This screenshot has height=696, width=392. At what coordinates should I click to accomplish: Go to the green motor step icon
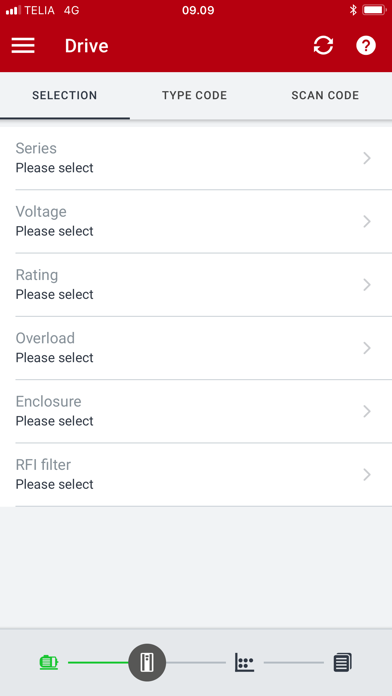(49, 662)
